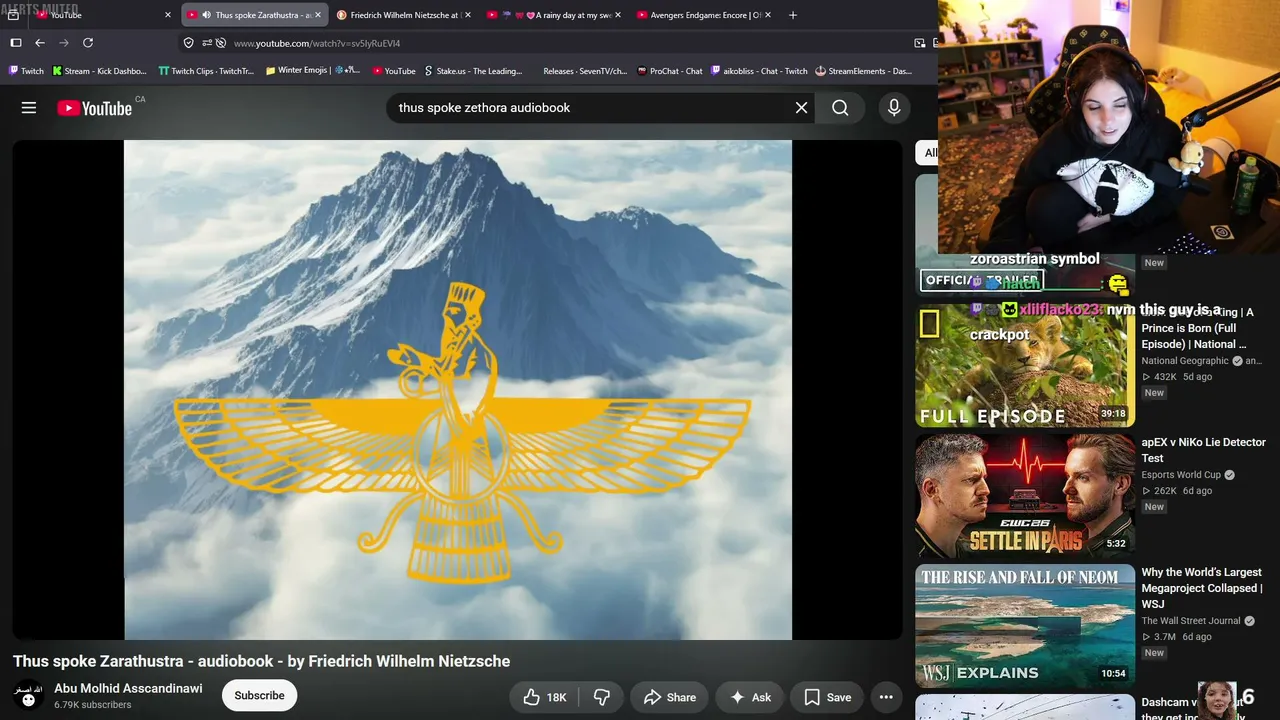1280x720 pixels.
Task: Open the ProChat - Chat bookmark
Action: pos(669,71)
